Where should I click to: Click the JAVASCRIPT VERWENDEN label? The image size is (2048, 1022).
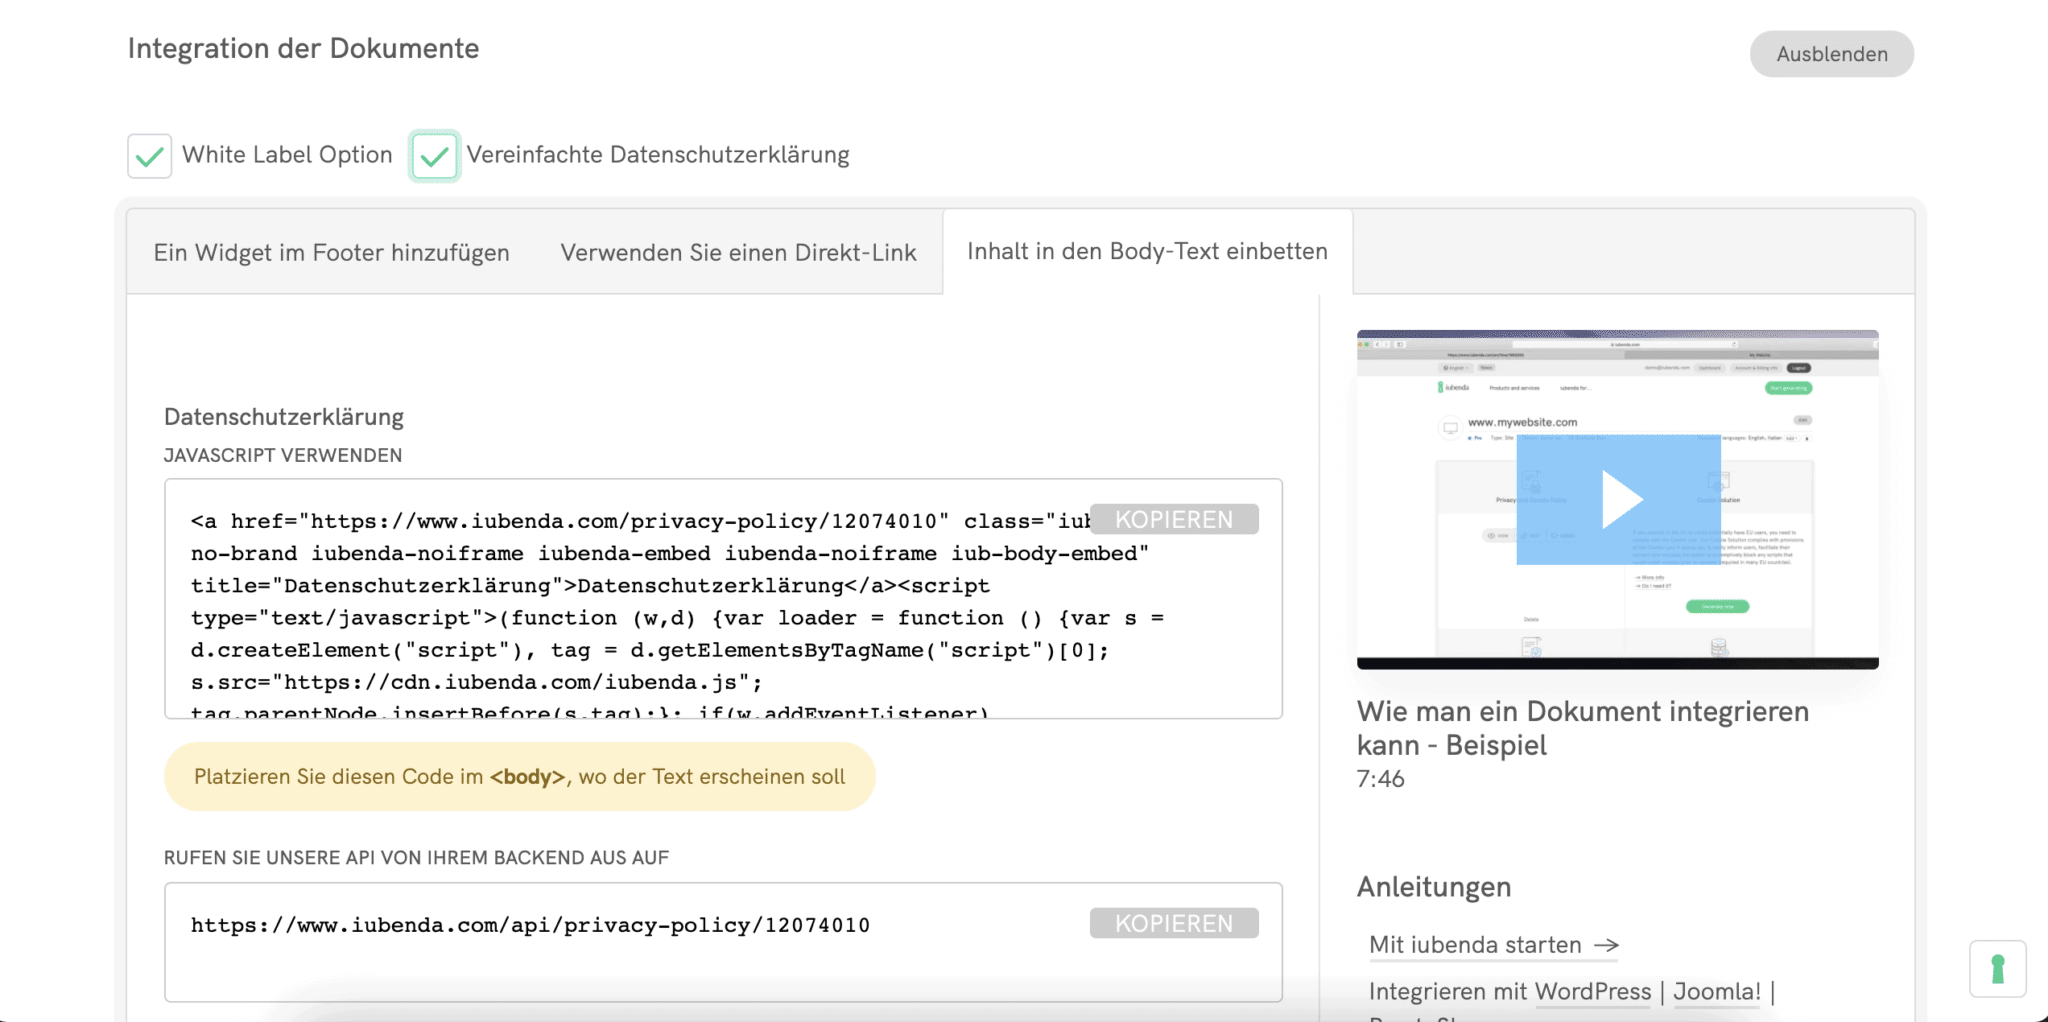pyautogui.click(x=283, y=455)
